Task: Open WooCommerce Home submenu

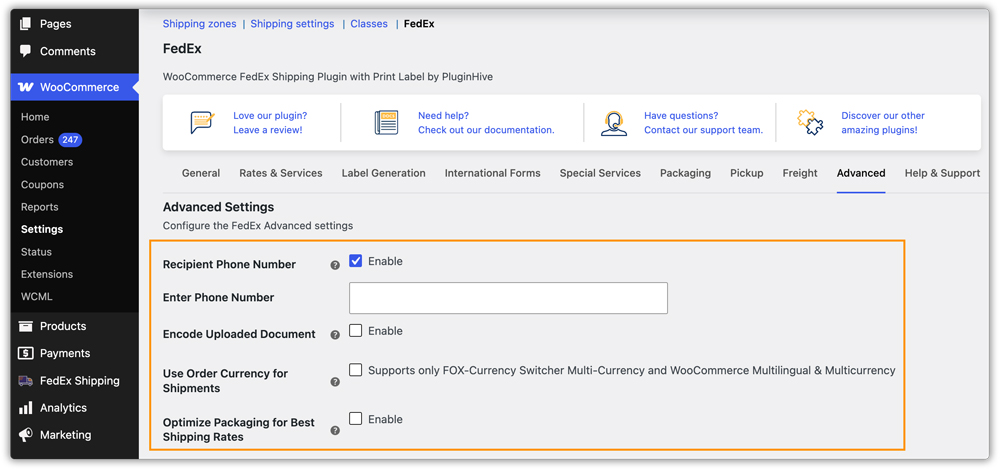Action: pos(35,117)
